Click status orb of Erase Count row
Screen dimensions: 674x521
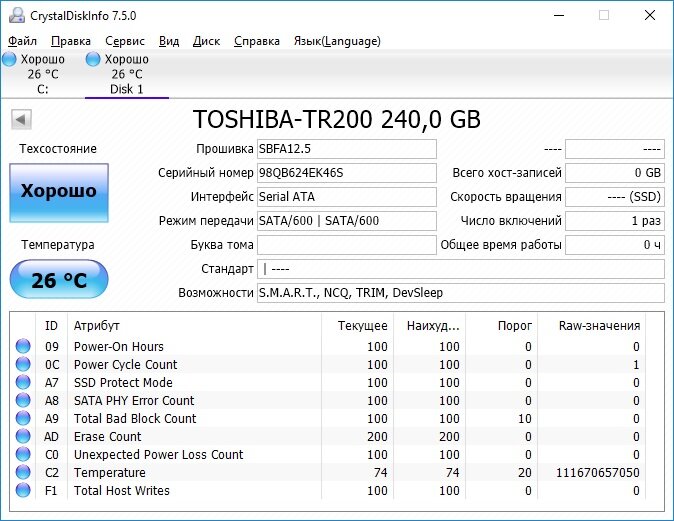click(x=23, y=436)
